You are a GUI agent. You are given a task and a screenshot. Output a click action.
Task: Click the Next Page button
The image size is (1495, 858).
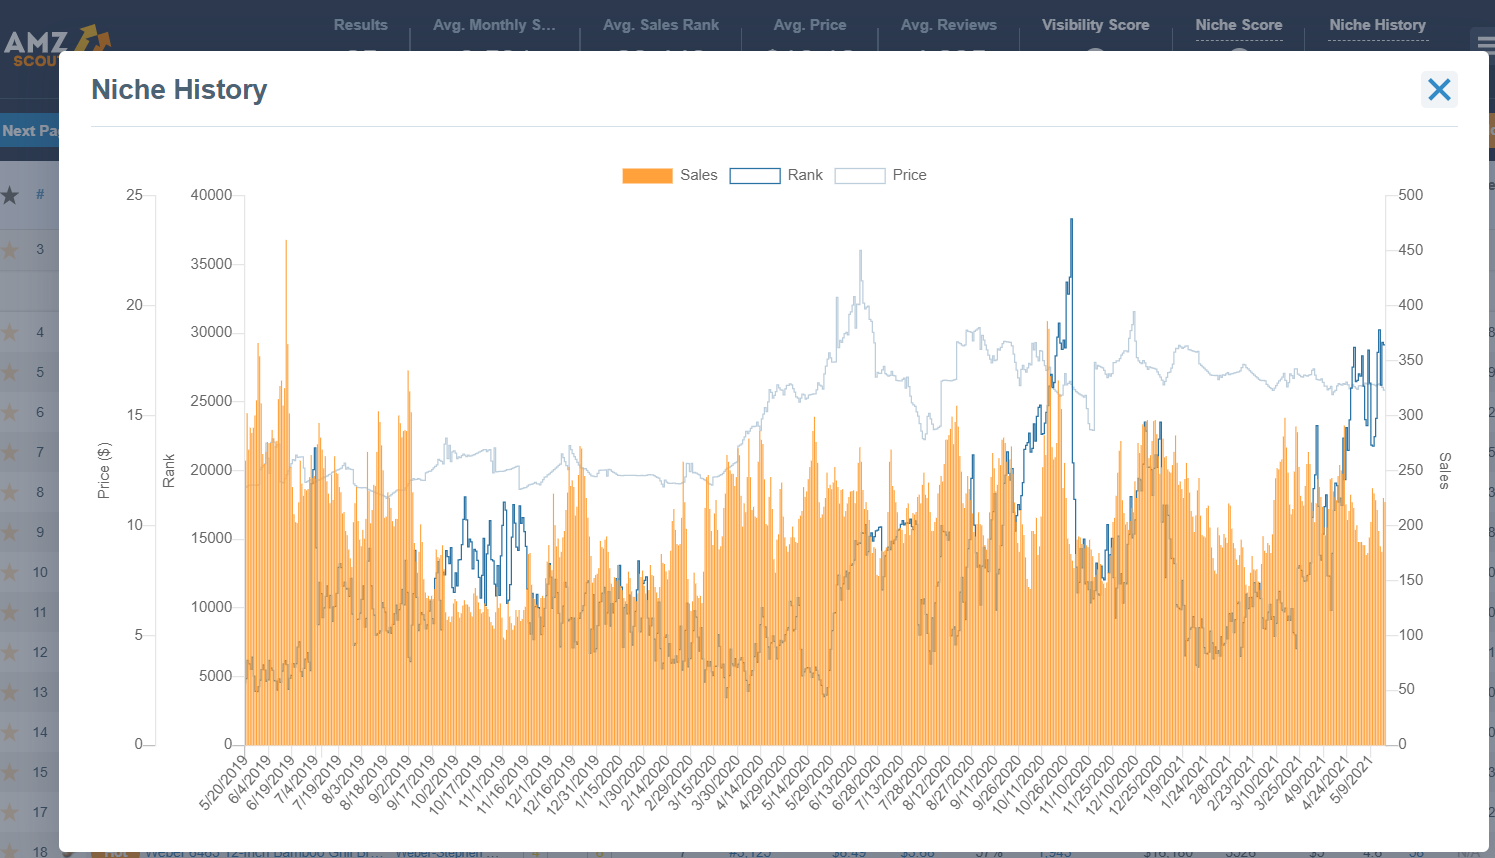29,131
